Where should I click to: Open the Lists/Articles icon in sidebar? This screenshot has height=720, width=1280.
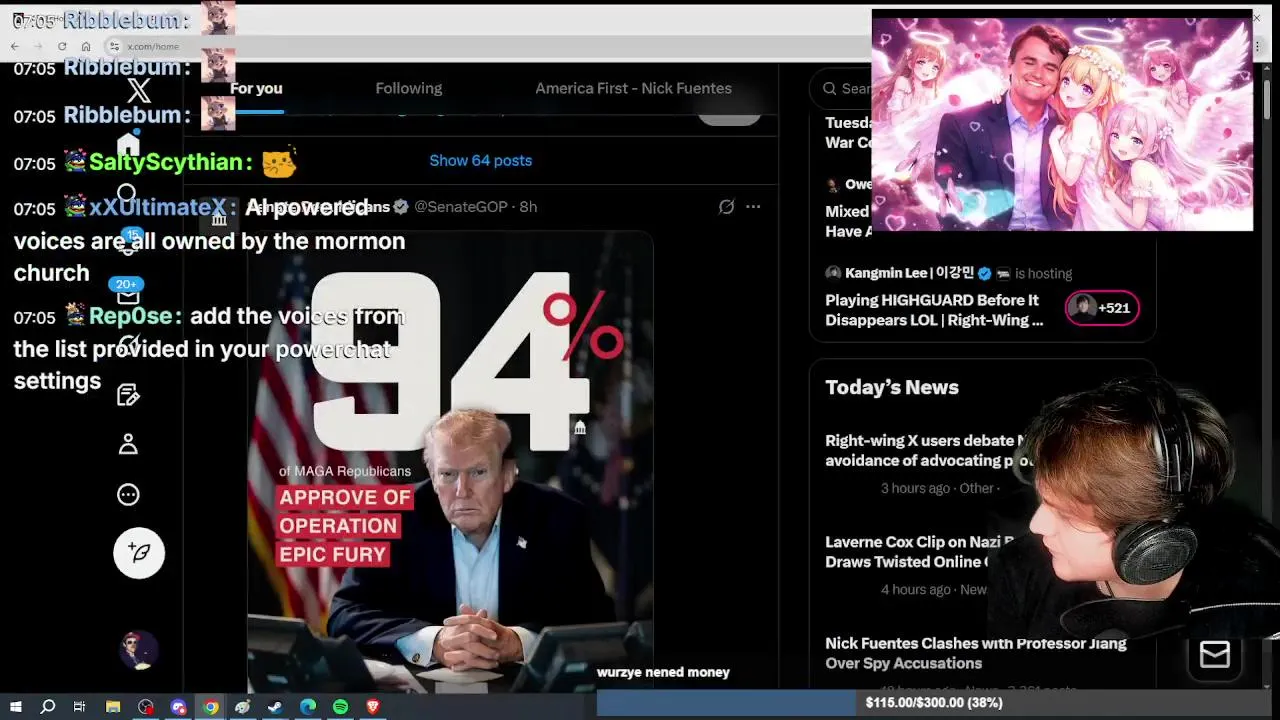(x=128, y=395)
